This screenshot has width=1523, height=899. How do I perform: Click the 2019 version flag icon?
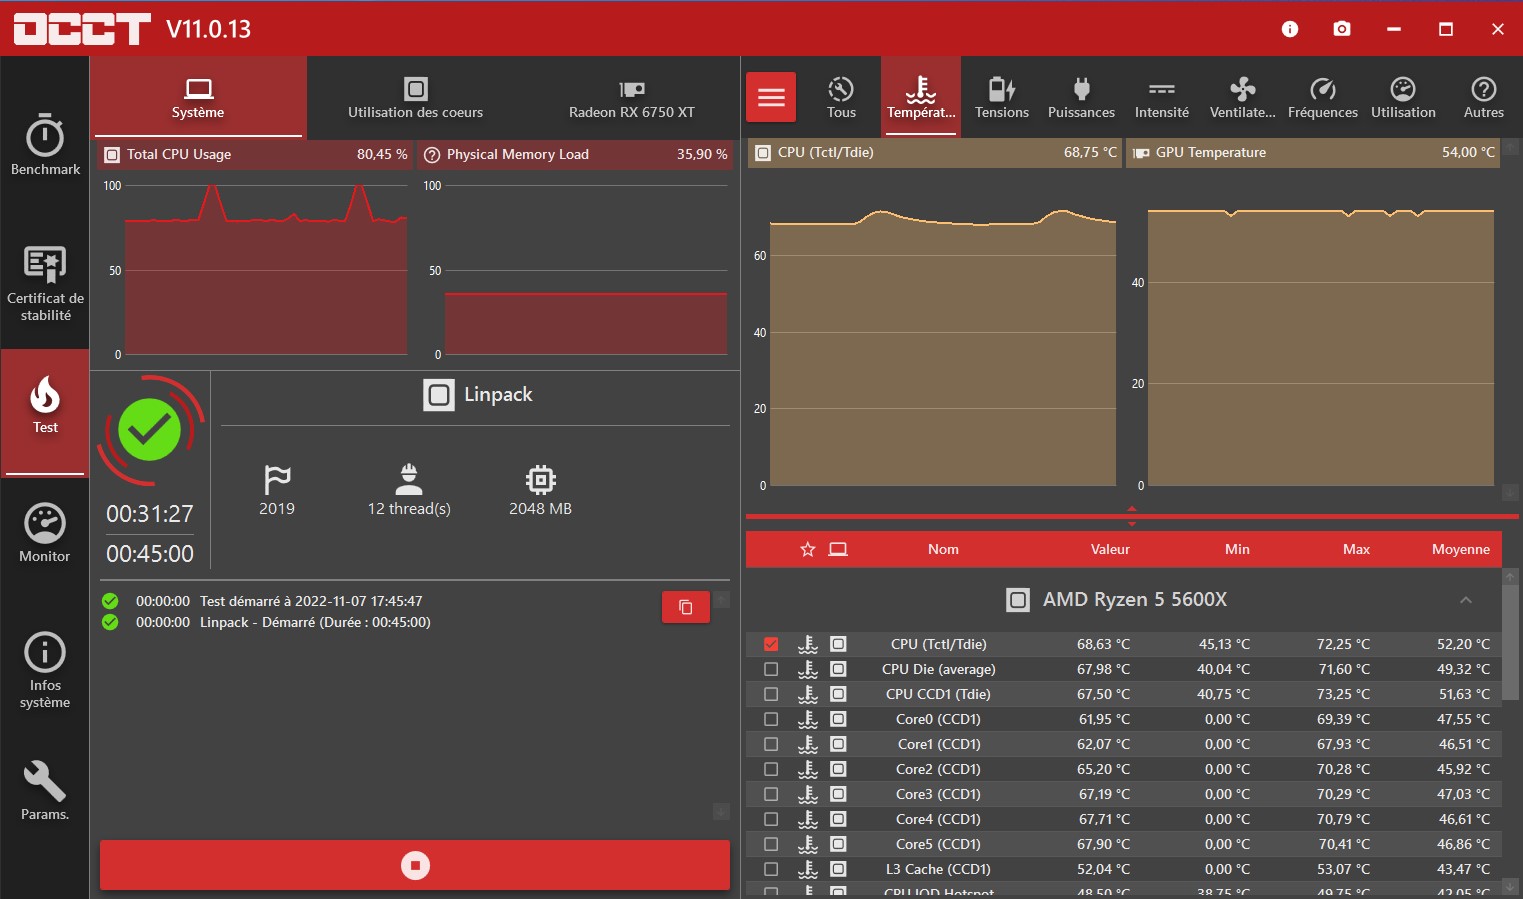coord(277,479)
